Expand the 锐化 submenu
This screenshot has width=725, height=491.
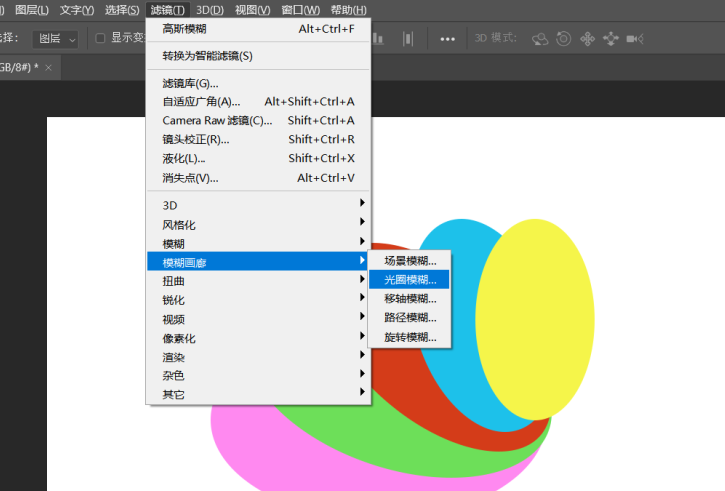(258, 300)
